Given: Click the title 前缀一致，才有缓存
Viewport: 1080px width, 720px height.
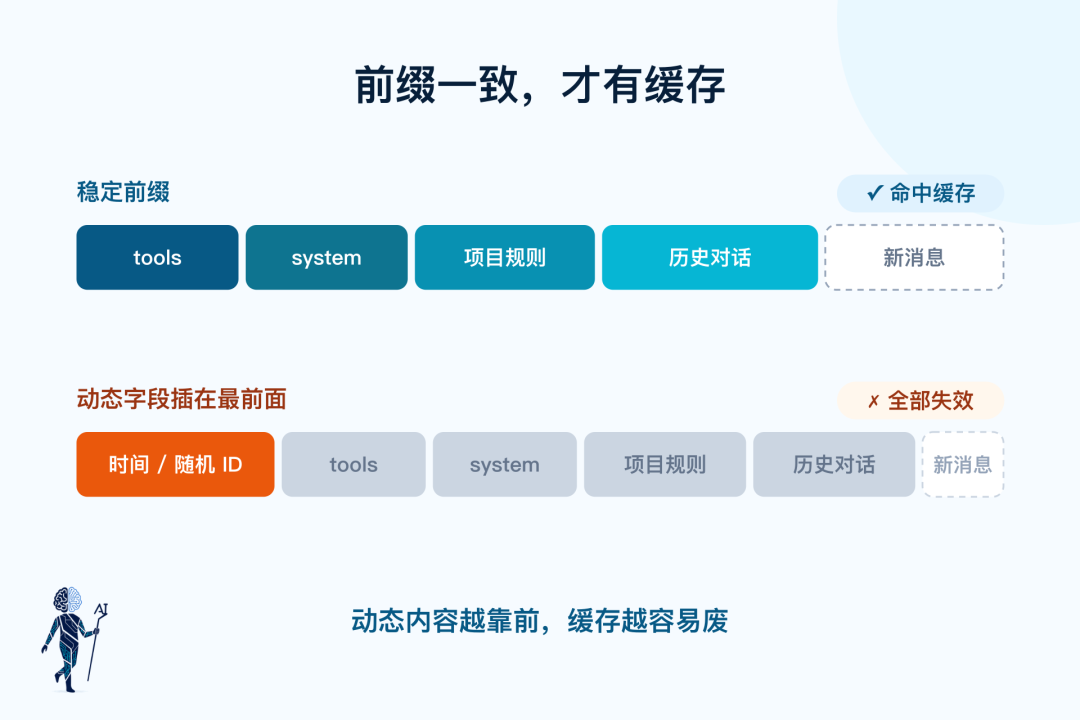Looking at the screenshot, I should click(x=540, y=85).
